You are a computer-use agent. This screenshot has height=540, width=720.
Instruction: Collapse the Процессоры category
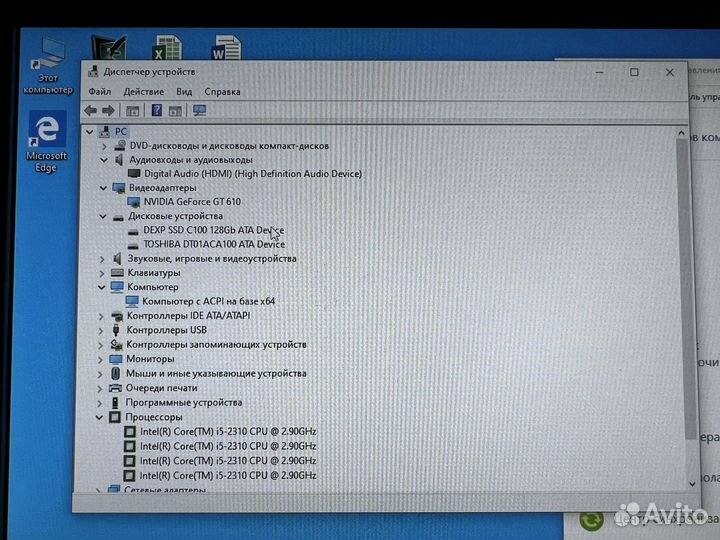[99, 418]
